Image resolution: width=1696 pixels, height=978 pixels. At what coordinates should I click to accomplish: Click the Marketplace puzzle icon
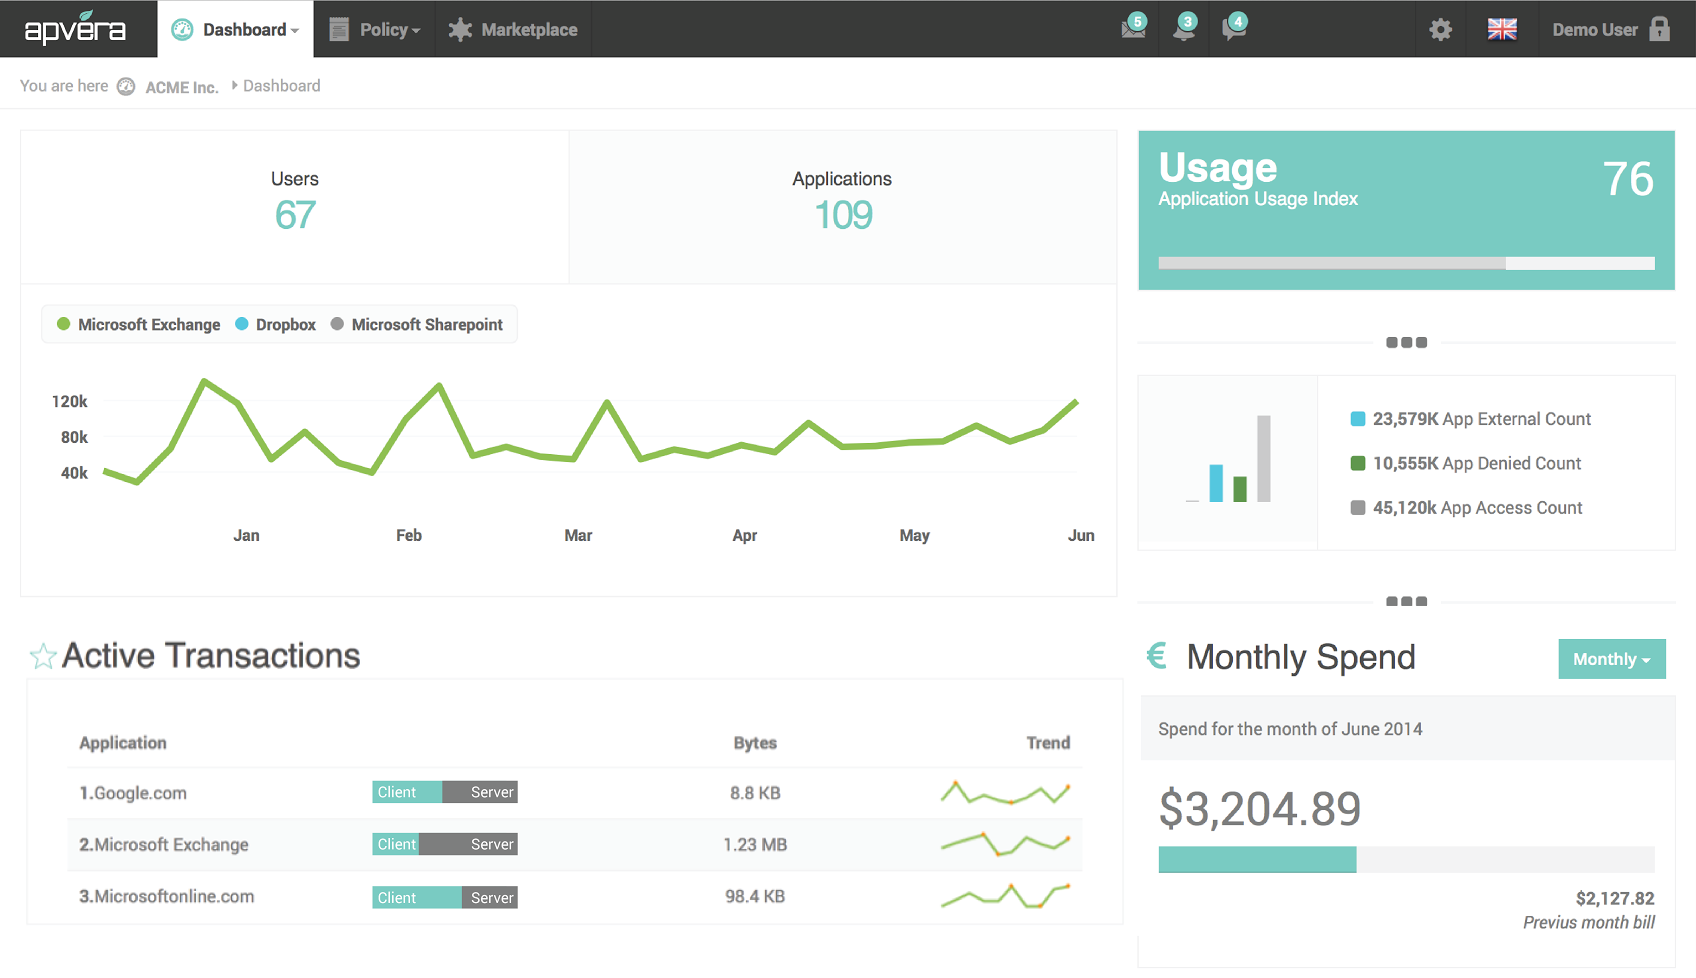(460, 29)
